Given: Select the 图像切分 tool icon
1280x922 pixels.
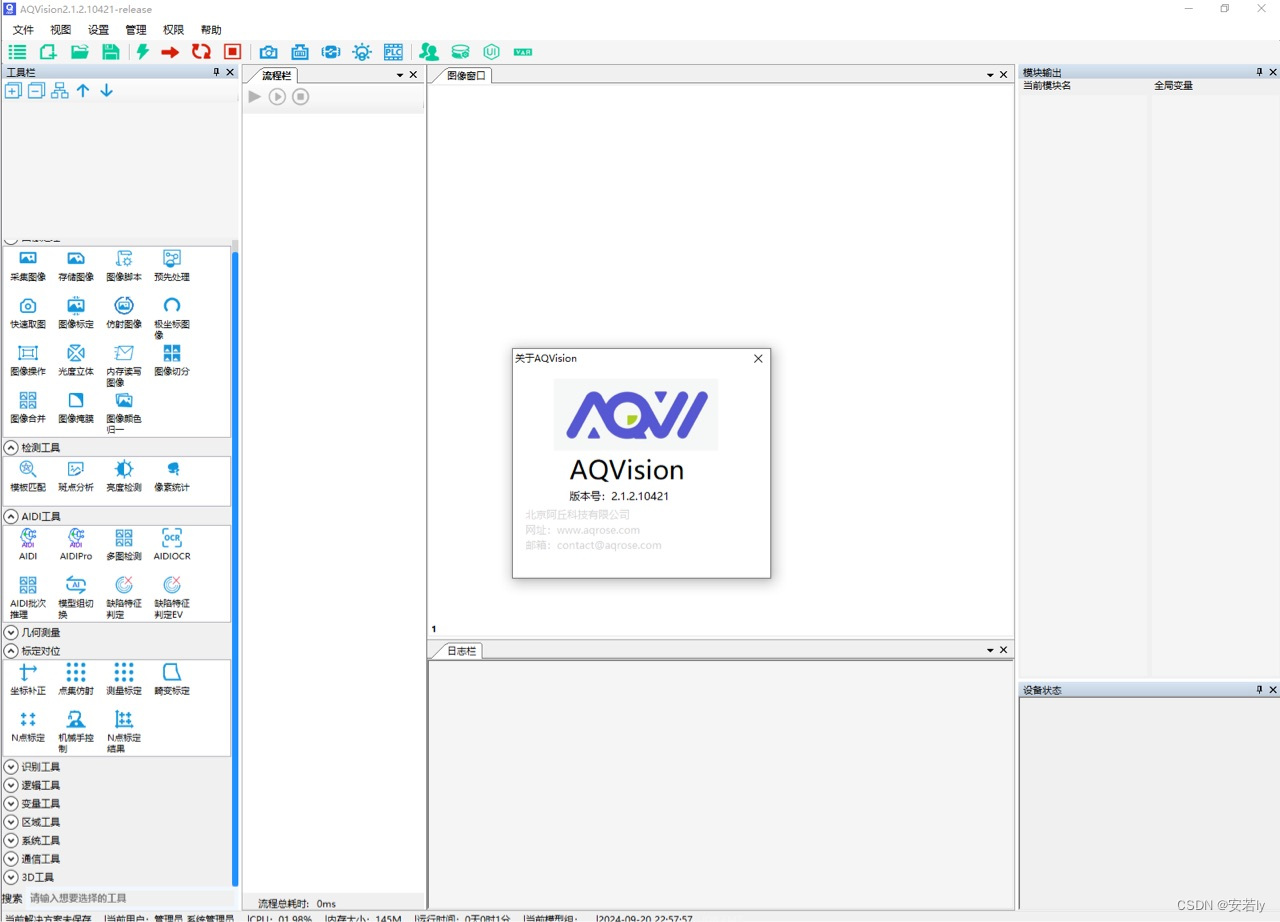Looking at the screenshot, I should [172, 353].
